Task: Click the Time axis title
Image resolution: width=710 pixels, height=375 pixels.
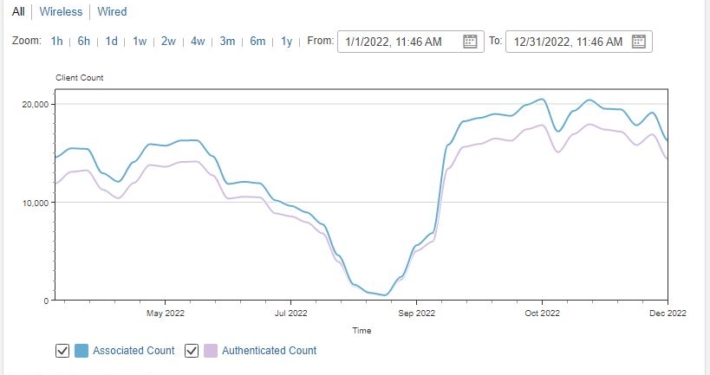Action: (362, 331)
